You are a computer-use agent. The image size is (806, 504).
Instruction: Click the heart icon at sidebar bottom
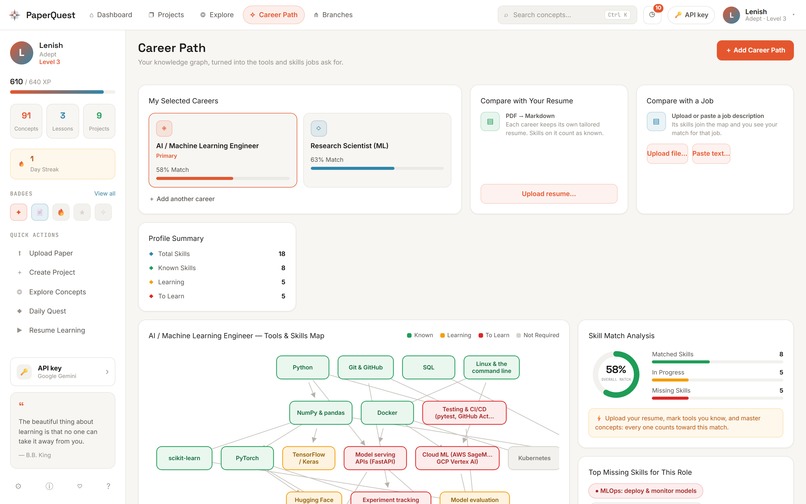pyautogui.click(x=79, y=486)
